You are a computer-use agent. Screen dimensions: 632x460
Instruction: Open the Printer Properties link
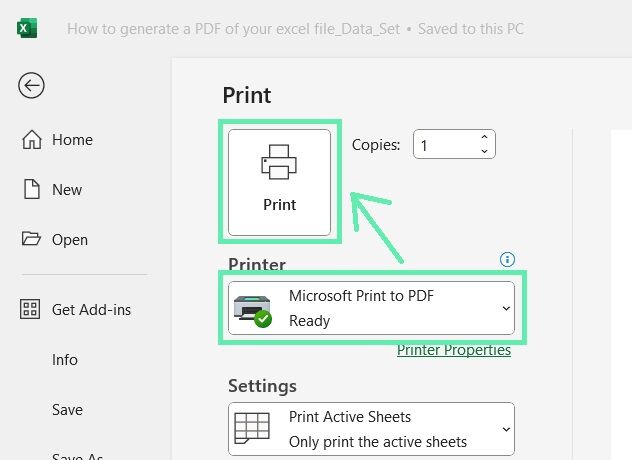click(454, 350)
